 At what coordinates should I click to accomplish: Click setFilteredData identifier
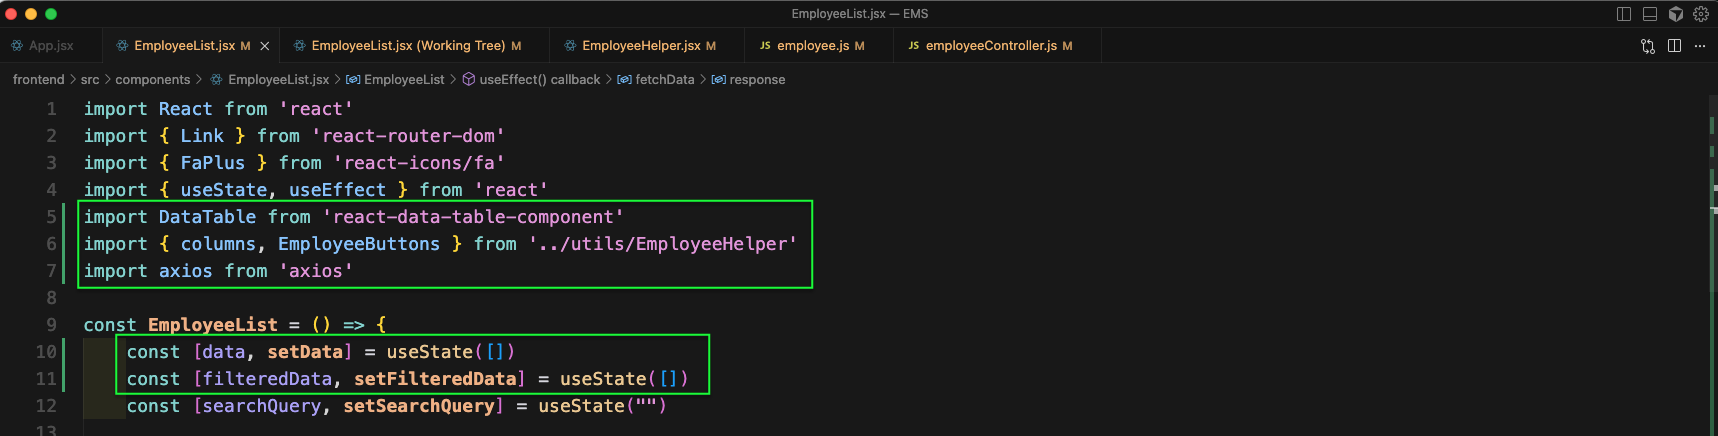pos(435,379)
